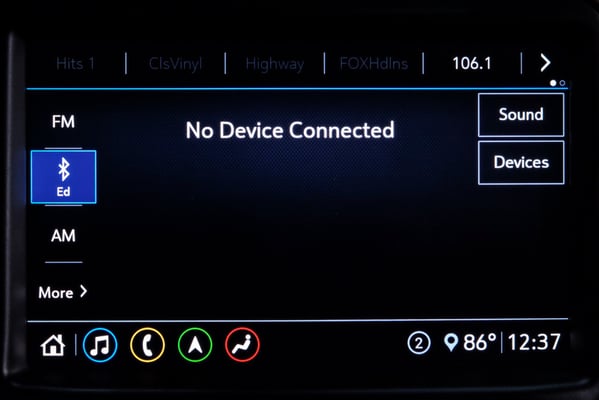
Task: Launch the green navigation arrow icon
Action: point(195,345)
